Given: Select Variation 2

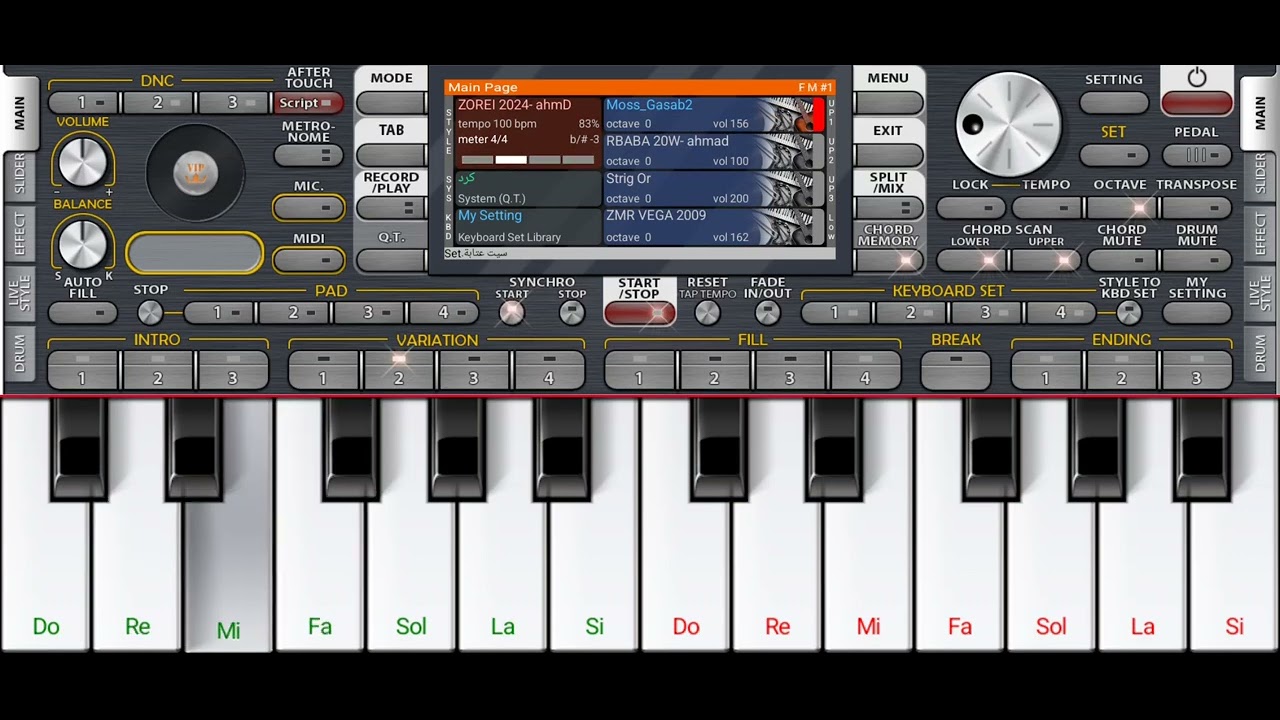Looking at the screenshot, I should (398, 369).
